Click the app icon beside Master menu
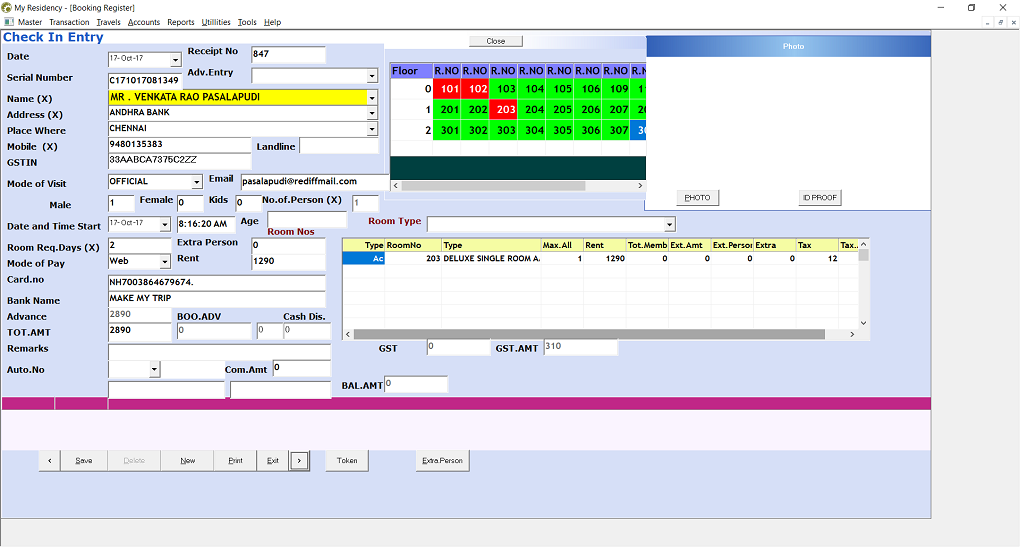Viewport: 1020px width, 547px height. pos(8,22)
